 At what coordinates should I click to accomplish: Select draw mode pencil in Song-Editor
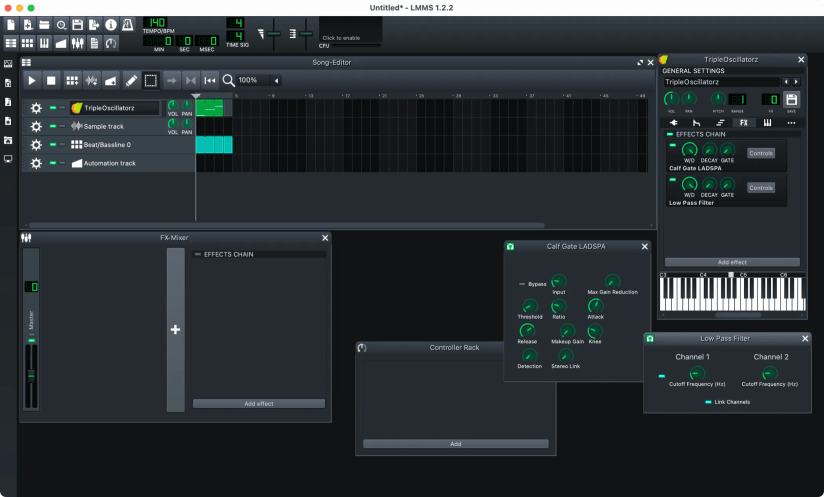[x=131, y=80]
